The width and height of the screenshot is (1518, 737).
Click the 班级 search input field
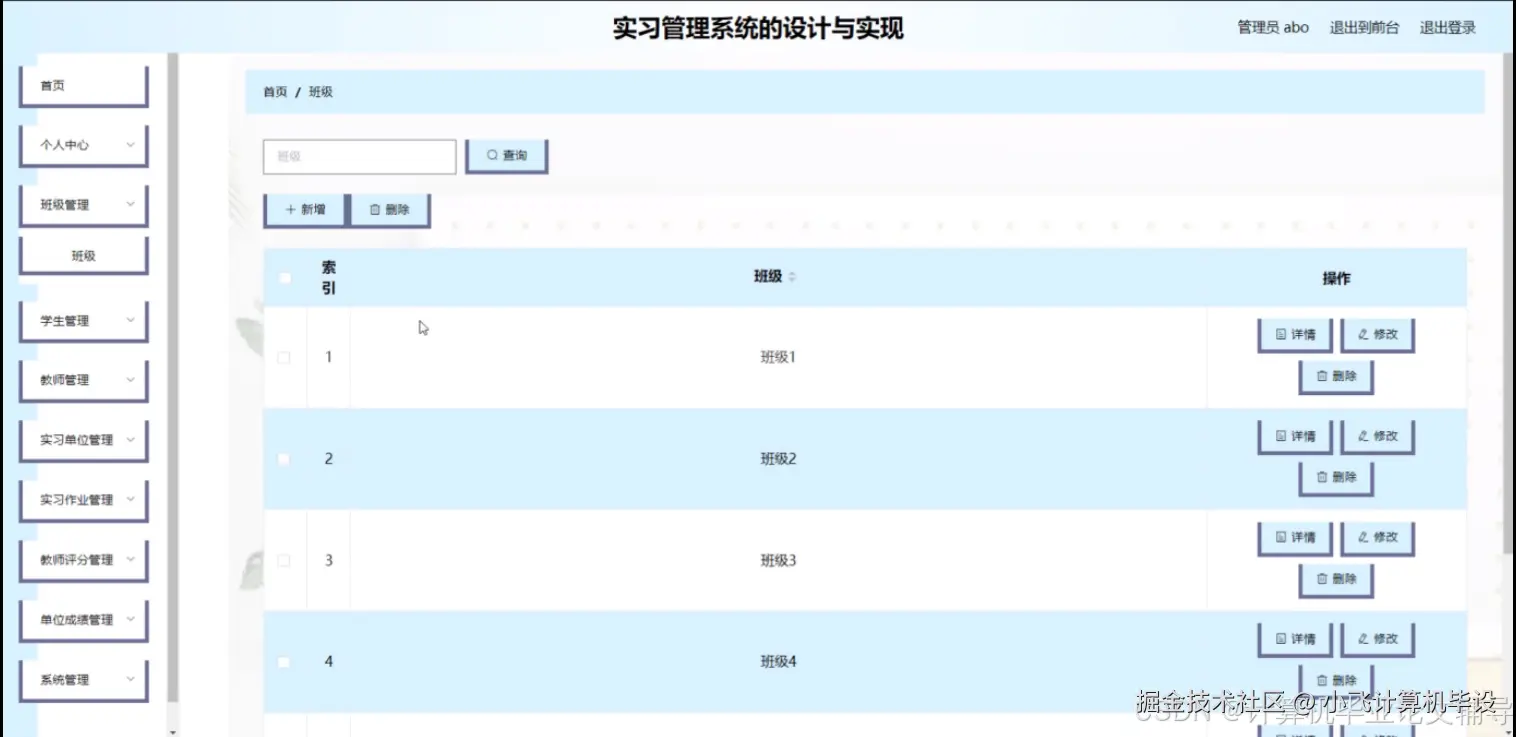click(x=360, y=157)
